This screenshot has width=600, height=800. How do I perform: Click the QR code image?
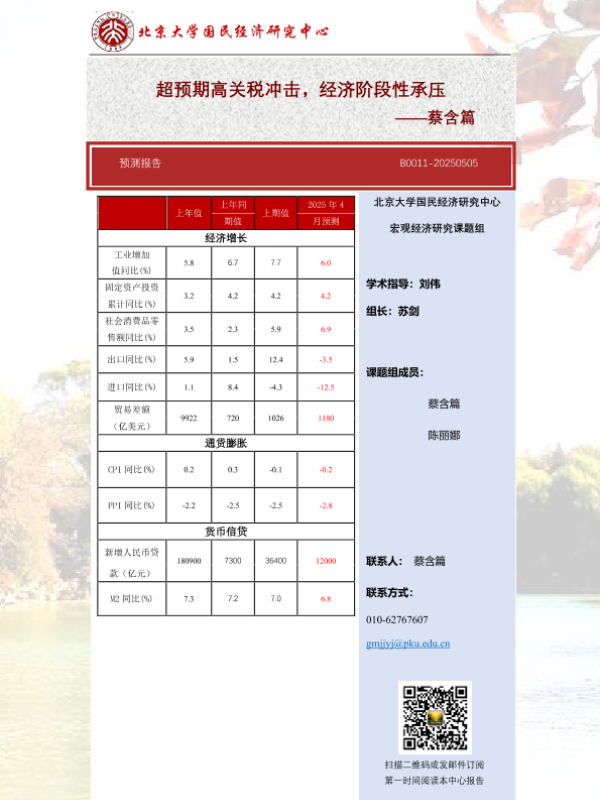tap(434, 717)
